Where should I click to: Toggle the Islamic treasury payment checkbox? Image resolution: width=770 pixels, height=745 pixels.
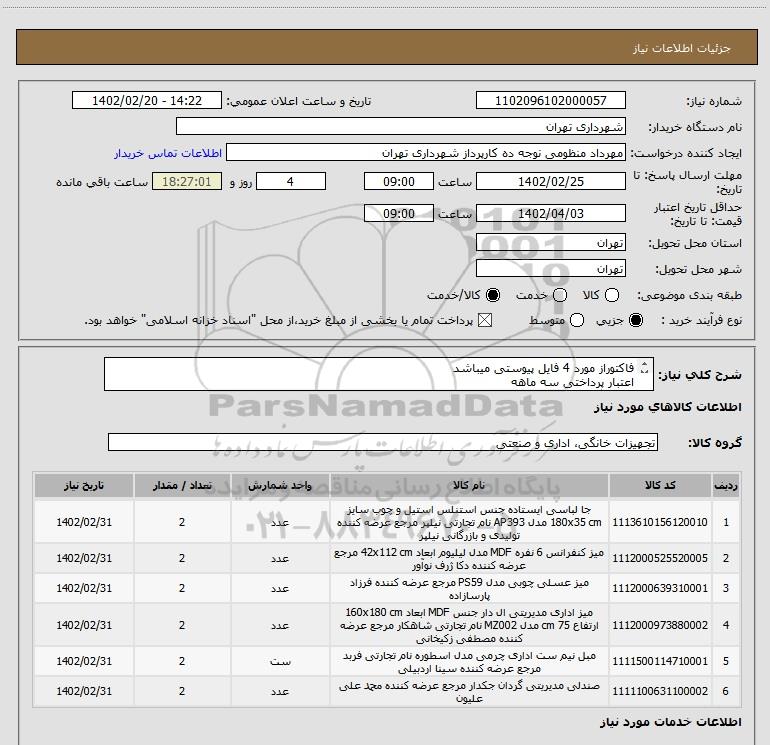point(485,321)
